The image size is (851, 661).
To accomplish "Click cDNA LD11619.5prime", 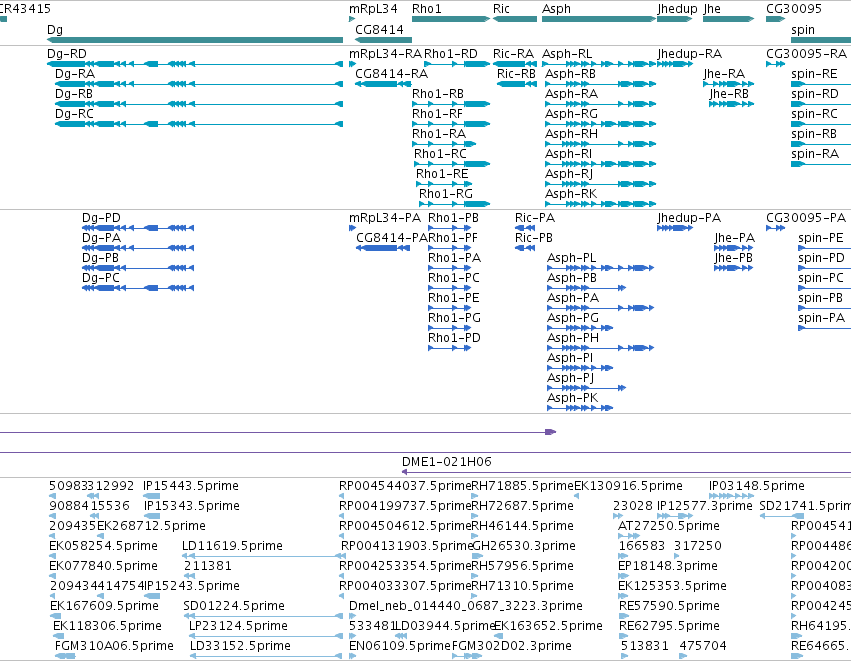I will click(264, 556).
